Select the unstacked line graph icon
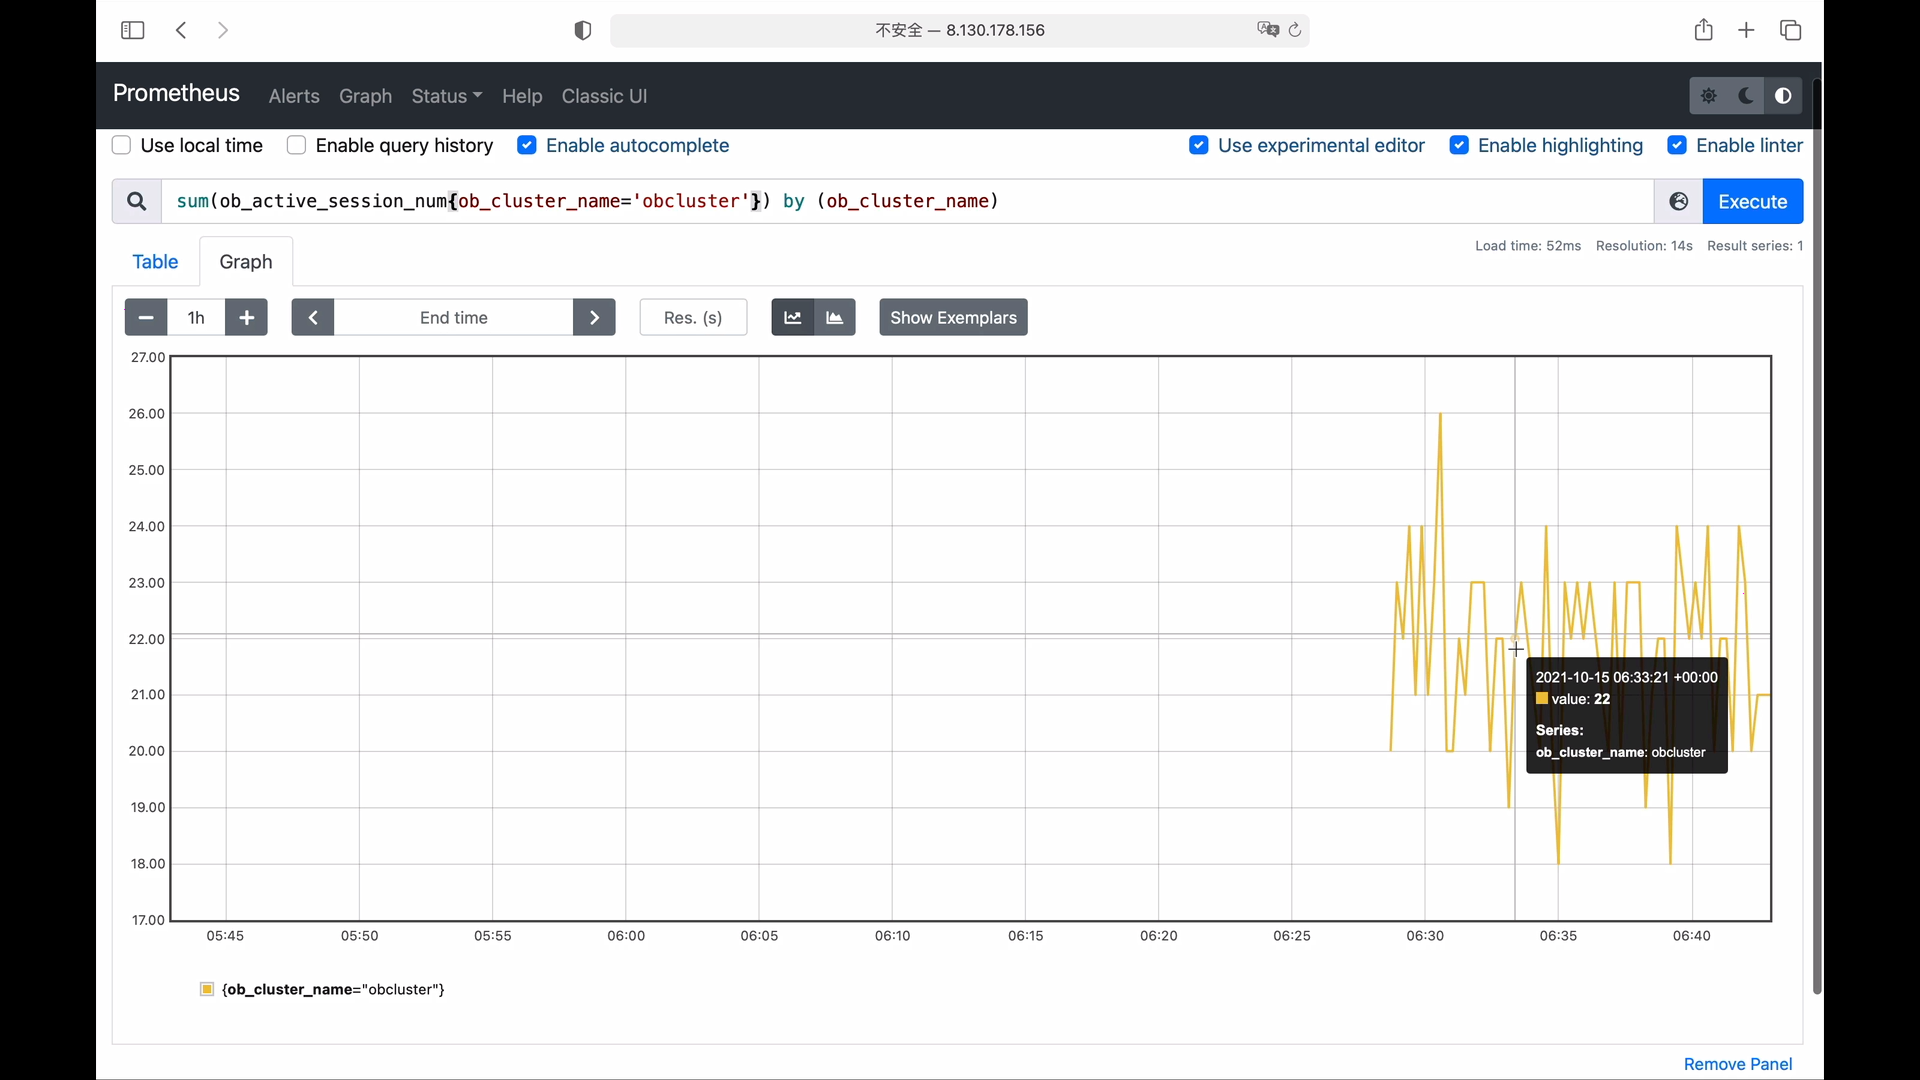 (x=792, y=317)
